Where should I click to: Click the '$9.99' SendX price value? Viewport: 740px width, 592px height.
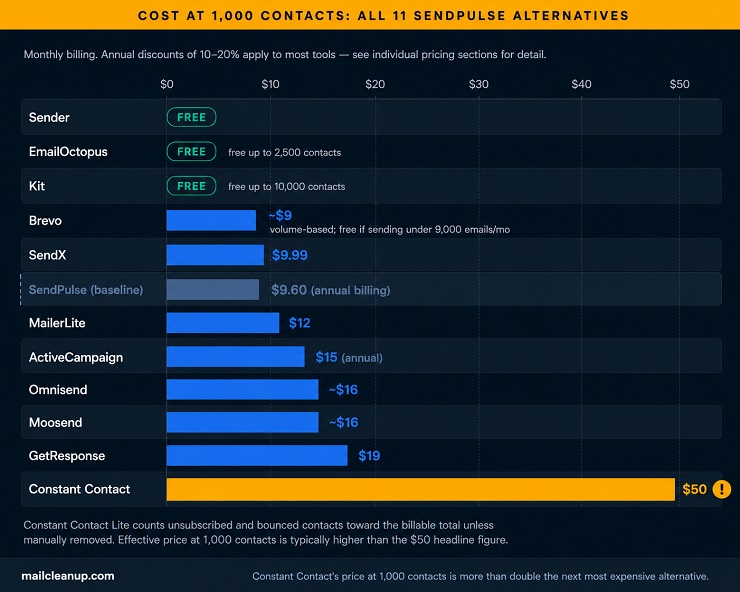290,255
